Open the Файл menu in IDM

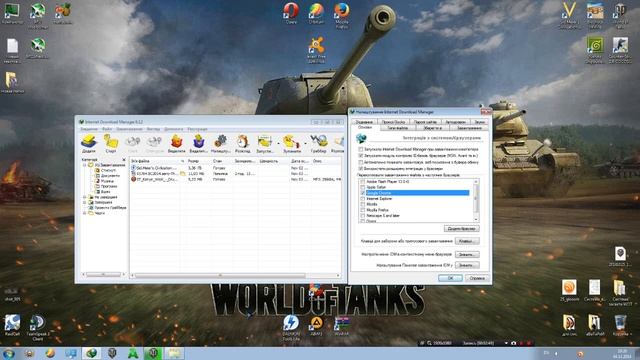point(107,129)
